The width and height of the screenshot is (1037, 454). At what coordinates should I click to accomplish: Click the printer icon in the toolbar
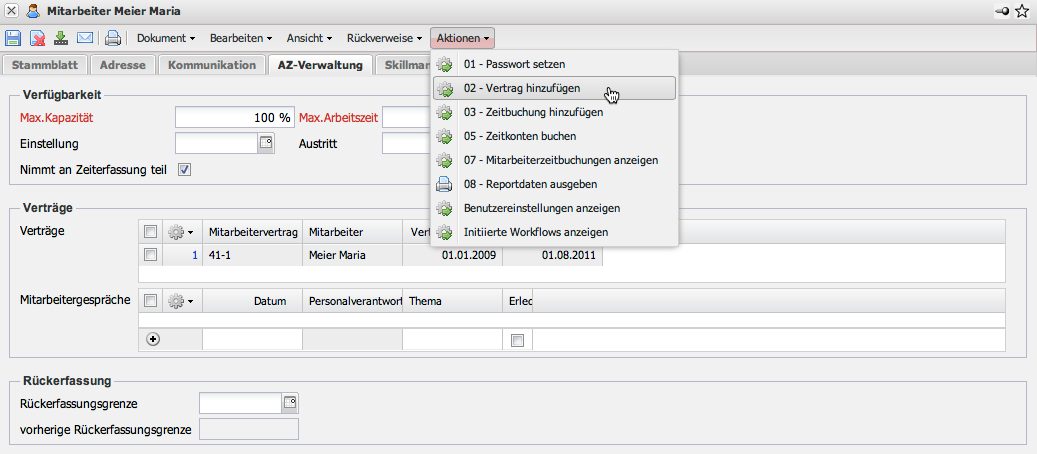[x=113, y=39]
